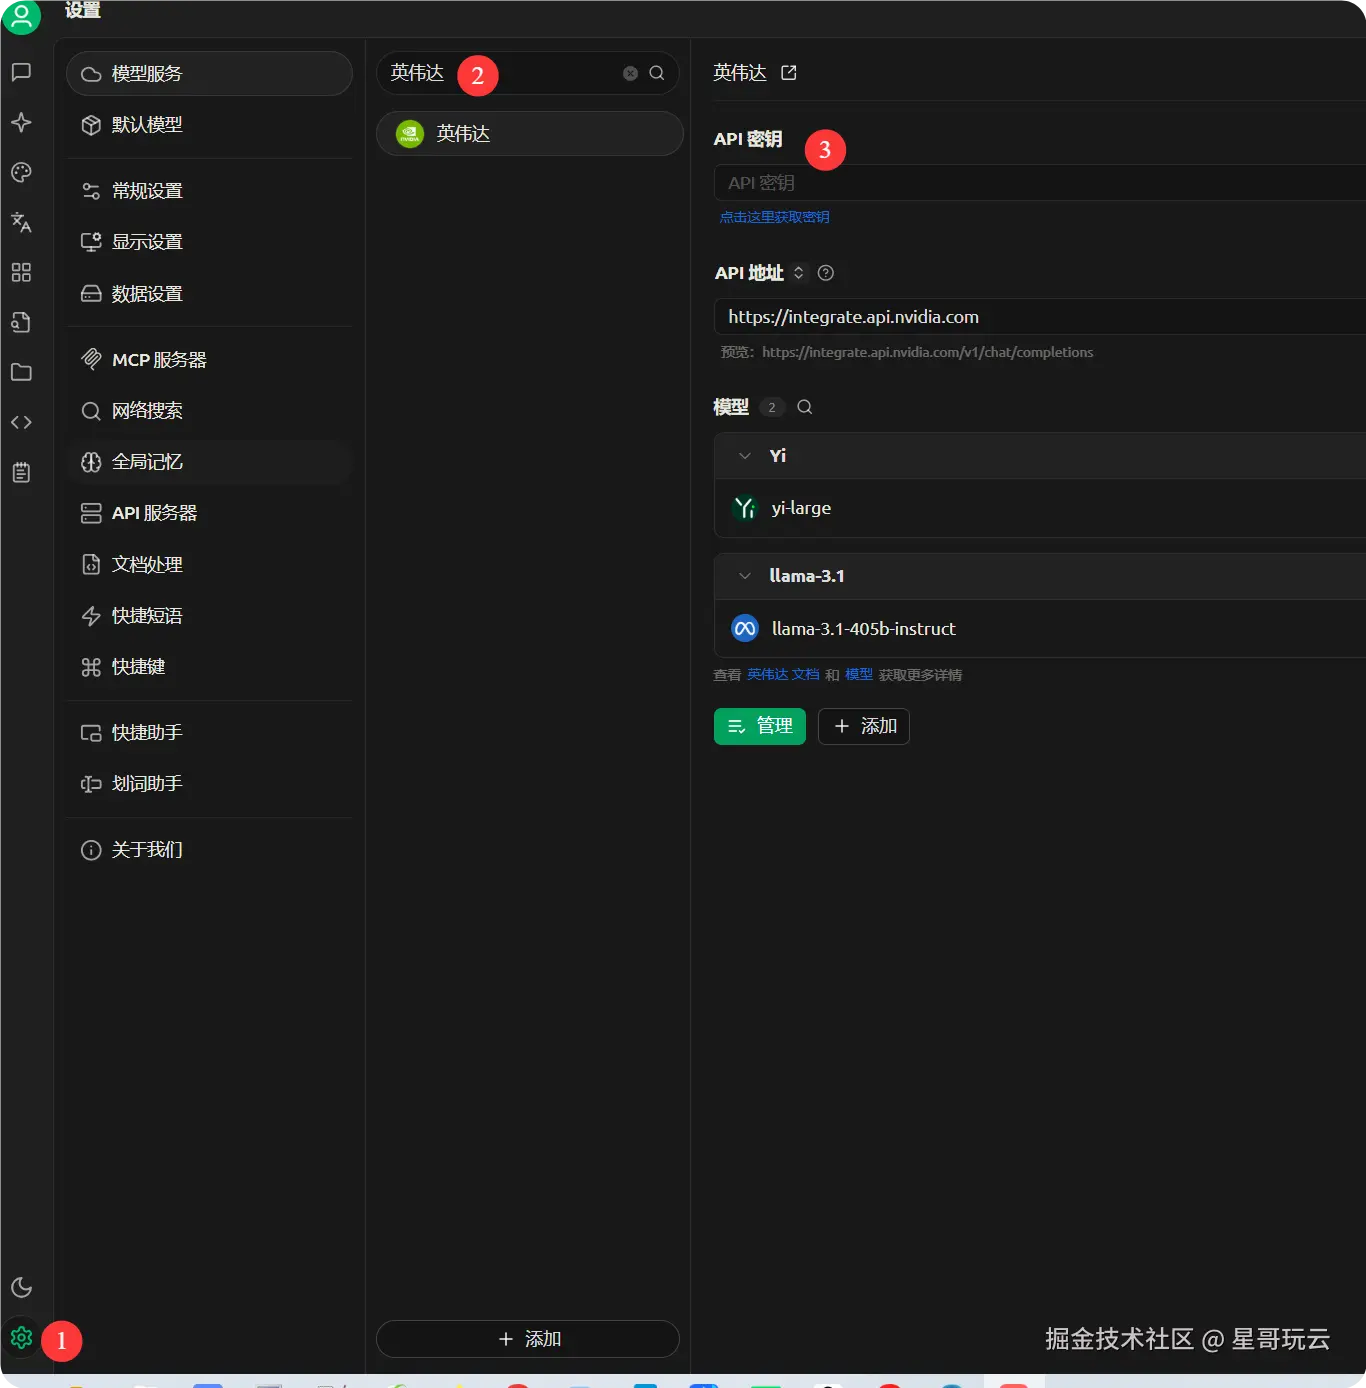Open MCP 服务器 settings page
The image size is (1366, 1388).
point(209,360)
